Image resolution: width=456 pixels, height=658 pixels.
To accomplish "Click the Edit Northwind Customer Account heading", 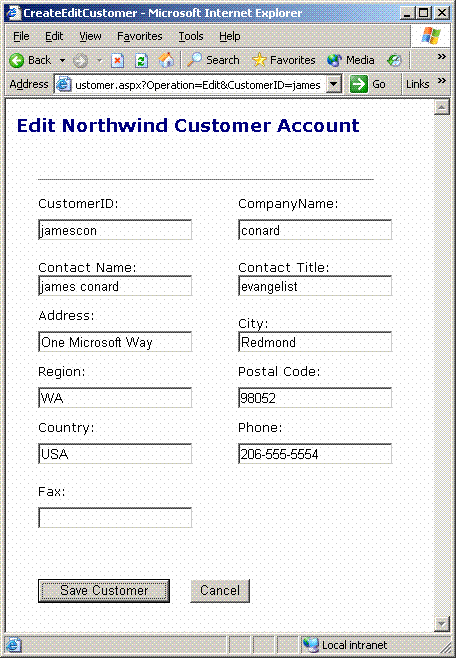I will (x=188, y=125).
